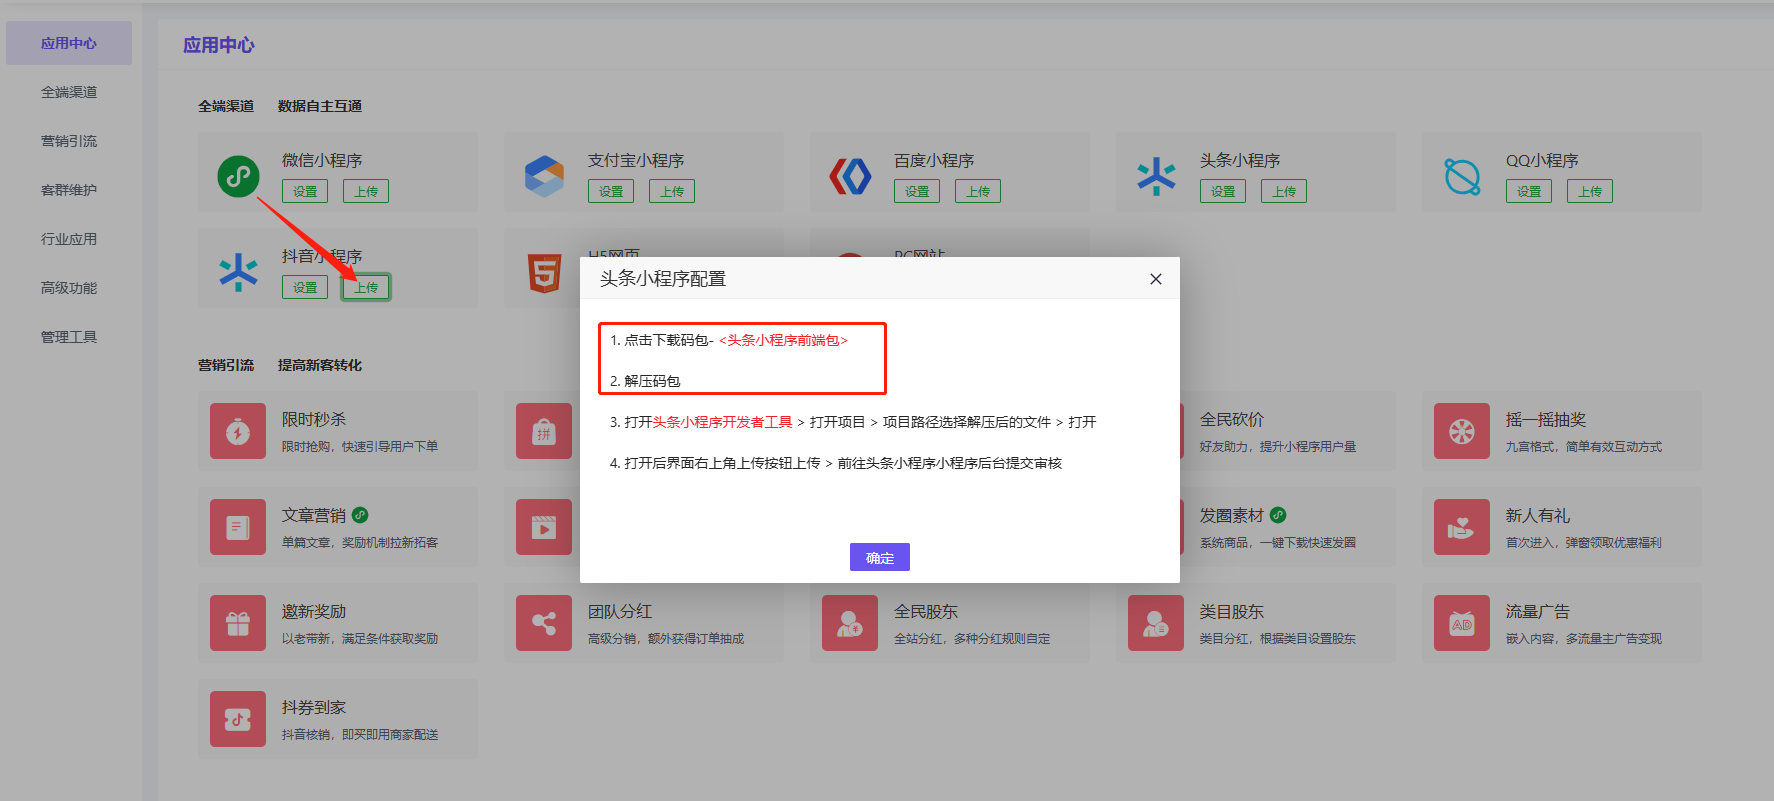1774x801 pixels.
Task: Click the WeChat mini program green icon
Action: click(238, 177)
